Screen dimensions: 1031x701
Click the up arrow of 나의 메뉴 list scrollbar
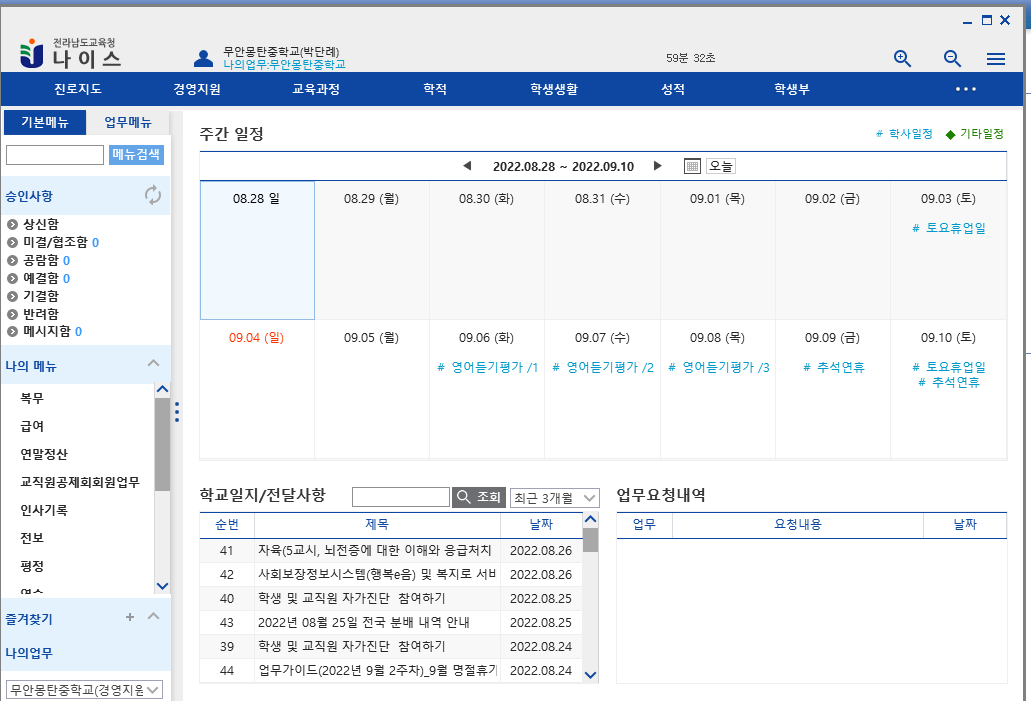[162, 389]
